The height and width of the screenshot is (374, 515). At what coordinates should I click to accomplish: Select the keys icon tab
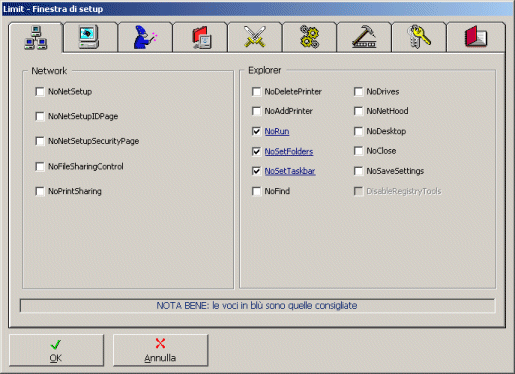[419, 37]
